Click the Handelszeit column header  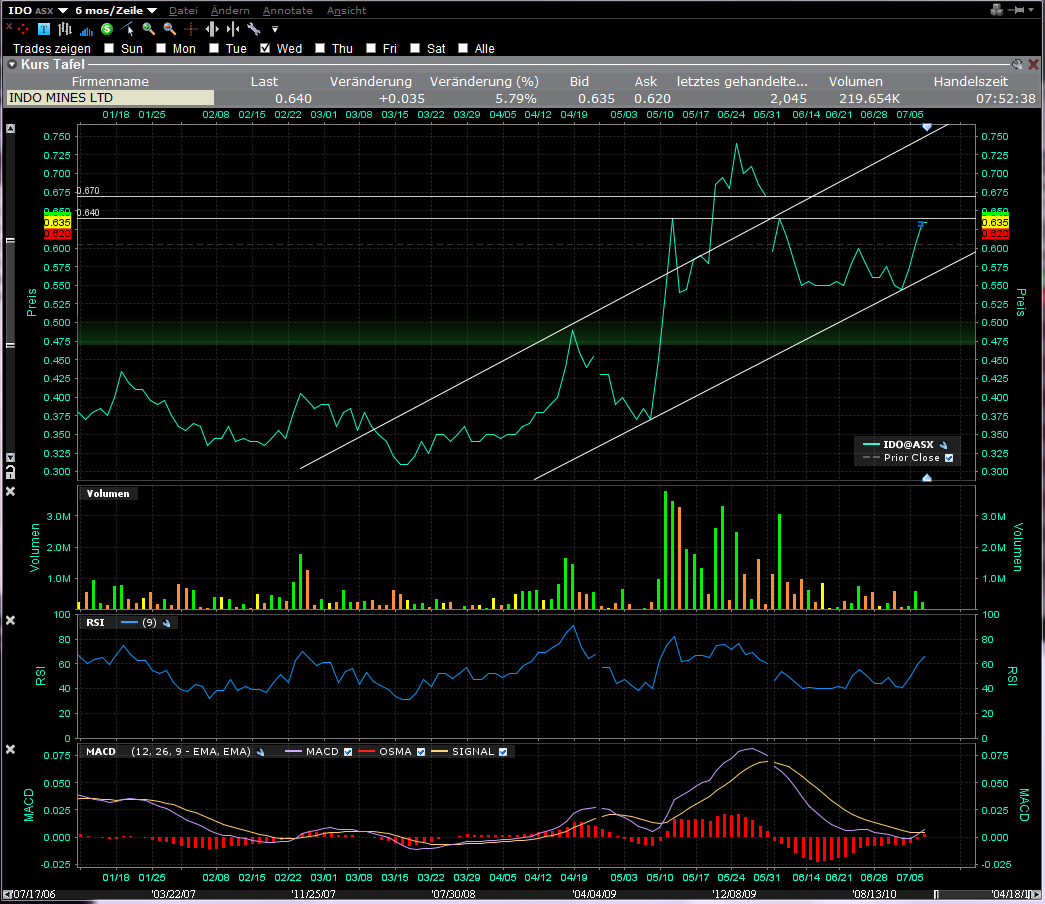pos(970,81)
